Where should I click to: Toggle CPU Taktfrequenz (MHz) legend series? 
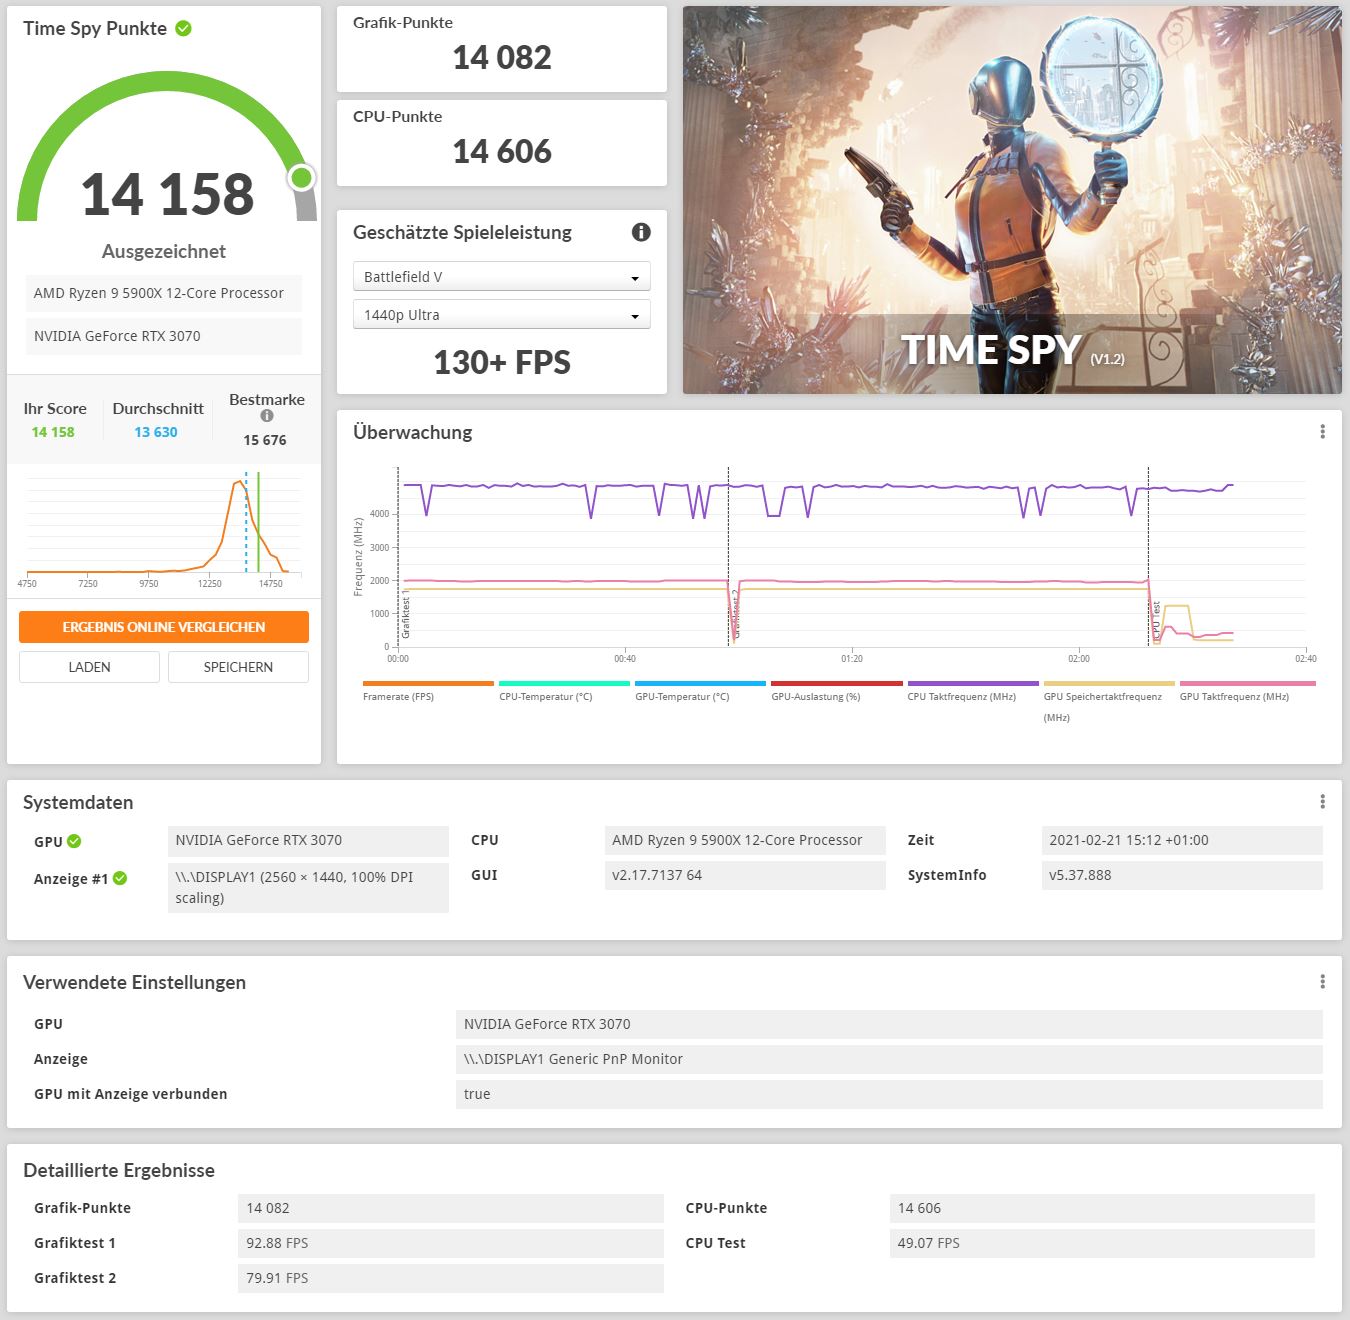coord(972,691)
